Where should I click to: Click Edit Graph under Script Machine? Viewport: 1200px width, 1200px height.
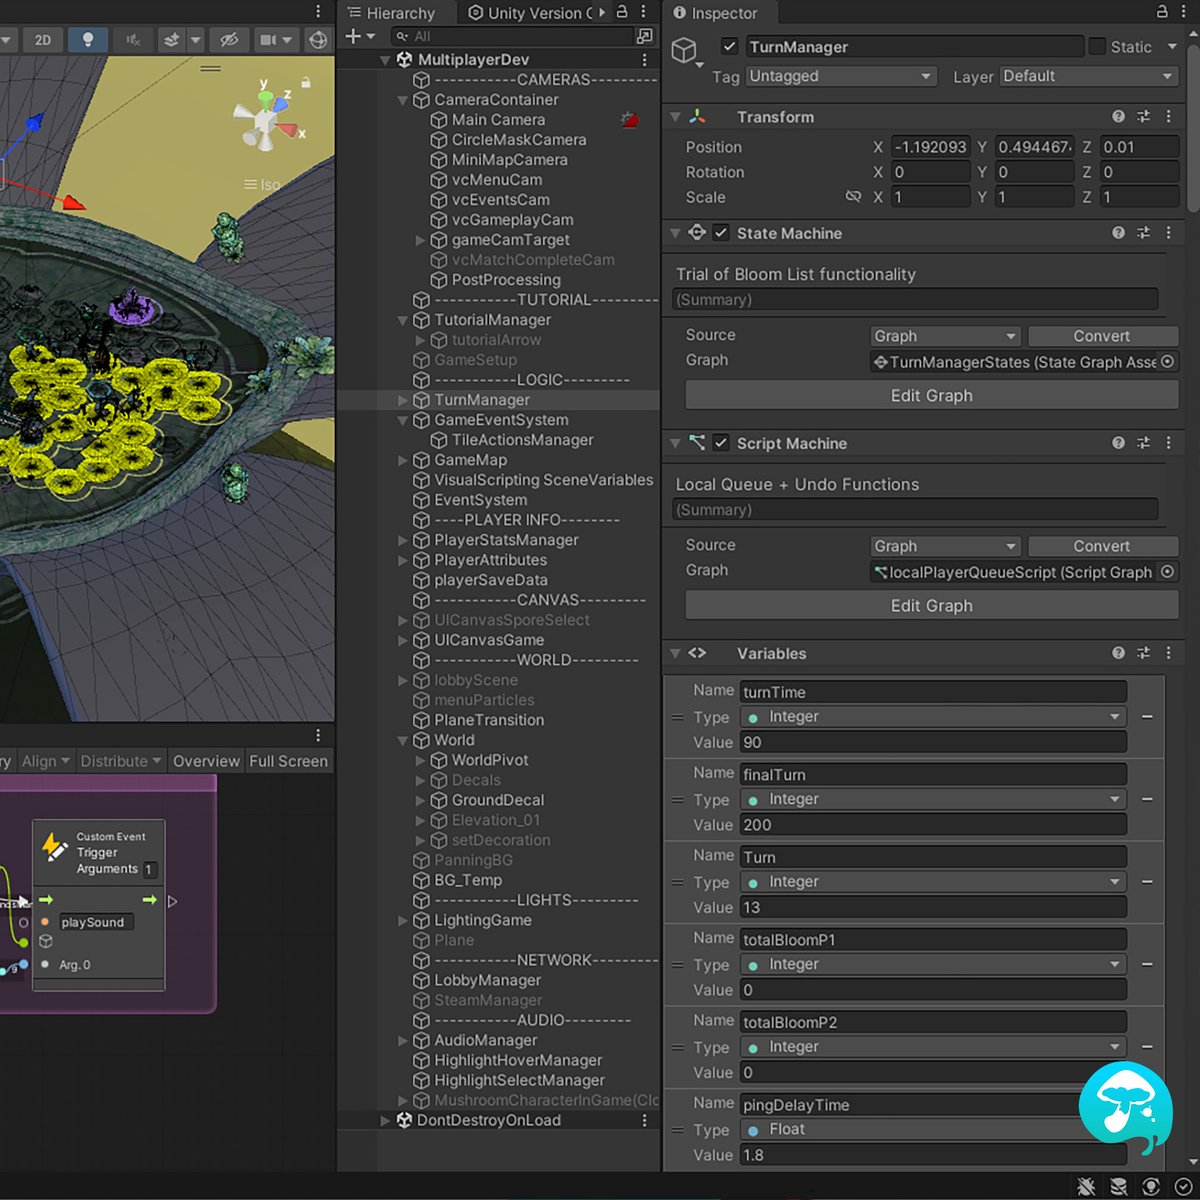pos(931,606)
